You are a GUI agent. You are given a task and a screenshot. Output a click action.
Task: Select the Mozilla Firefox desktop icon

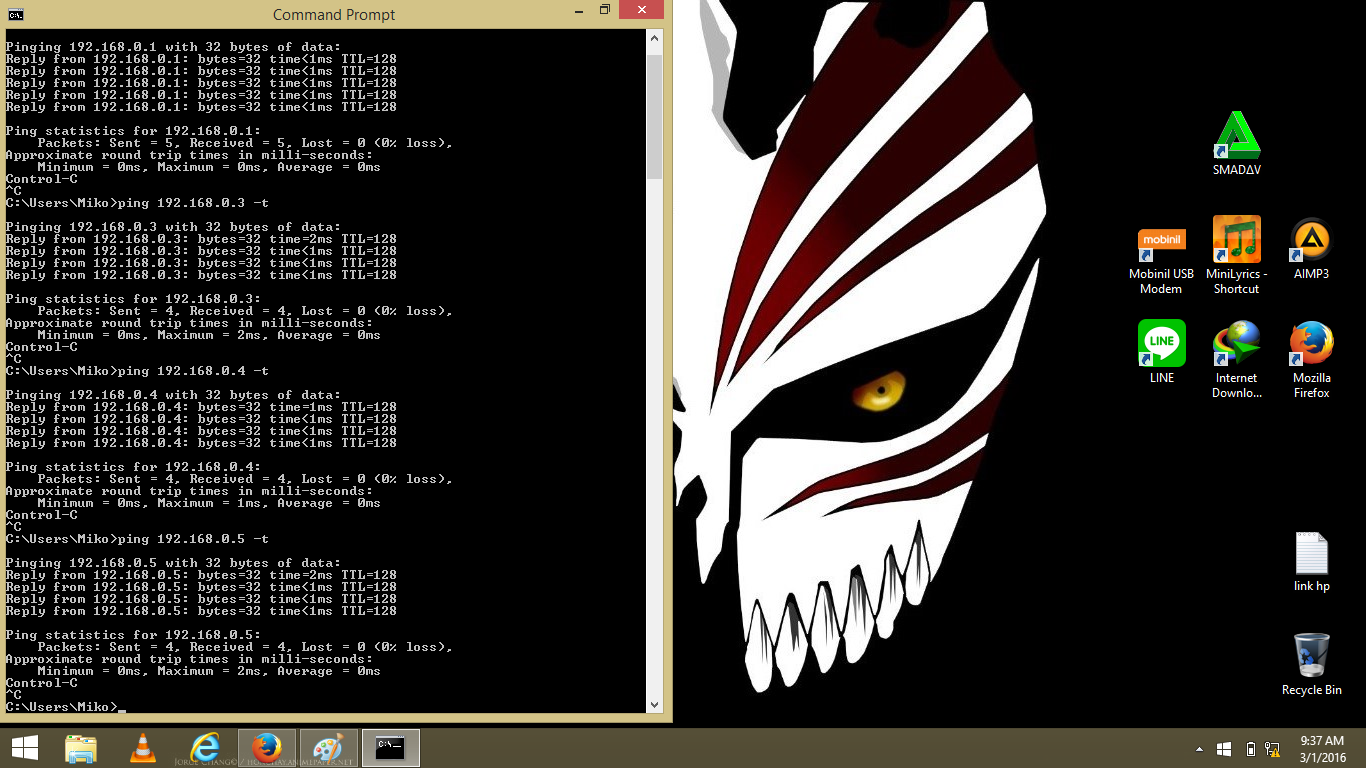[x=1311, y=359]
